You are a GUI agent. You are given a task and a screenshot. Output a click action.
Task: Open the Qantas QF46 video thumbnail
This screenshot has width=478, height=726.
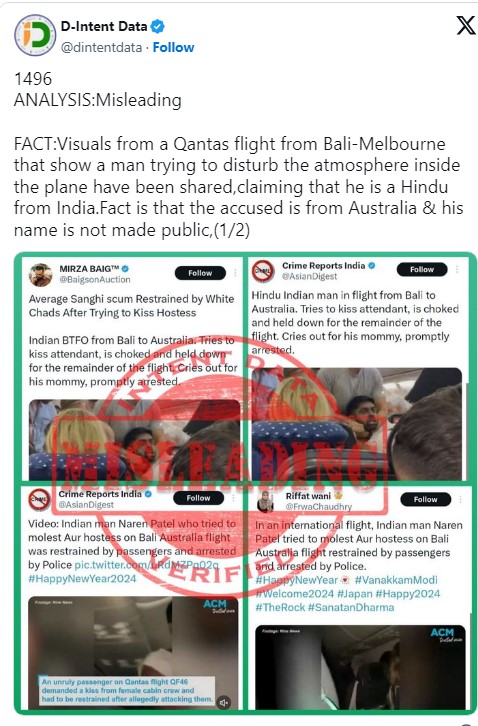coord(134,653)
